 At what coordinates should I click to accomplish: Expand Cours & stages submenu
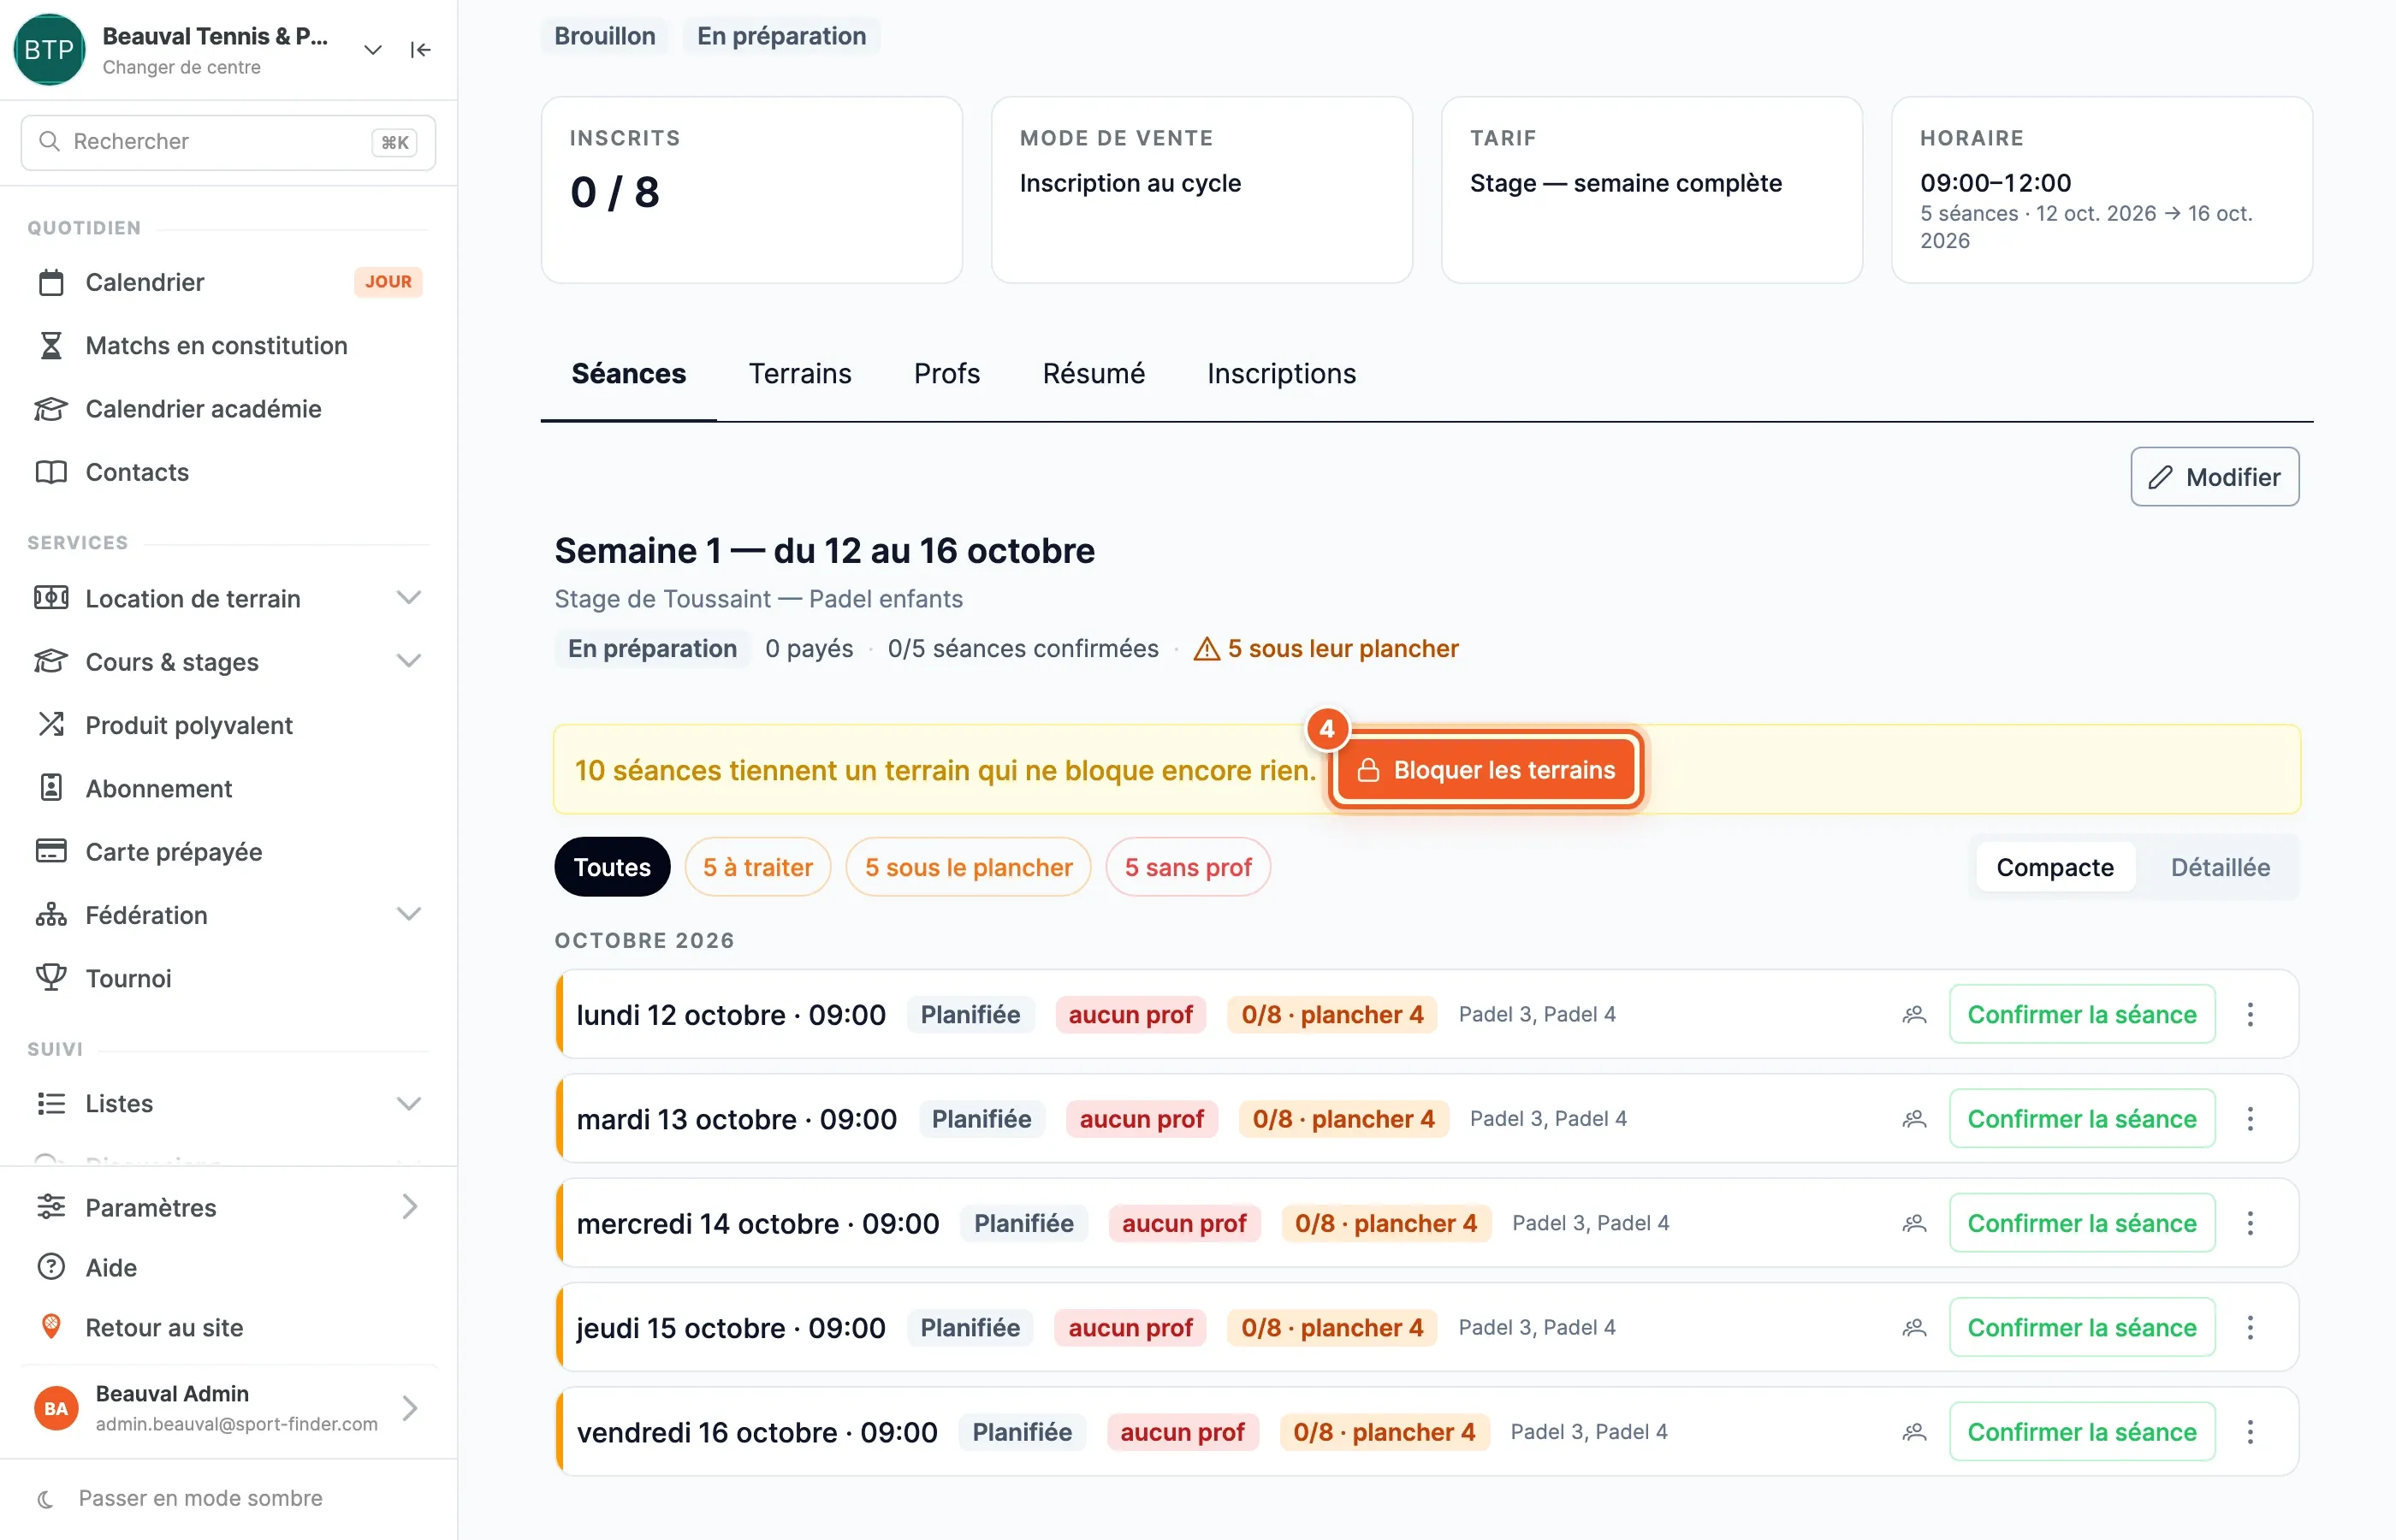[409, 661]
